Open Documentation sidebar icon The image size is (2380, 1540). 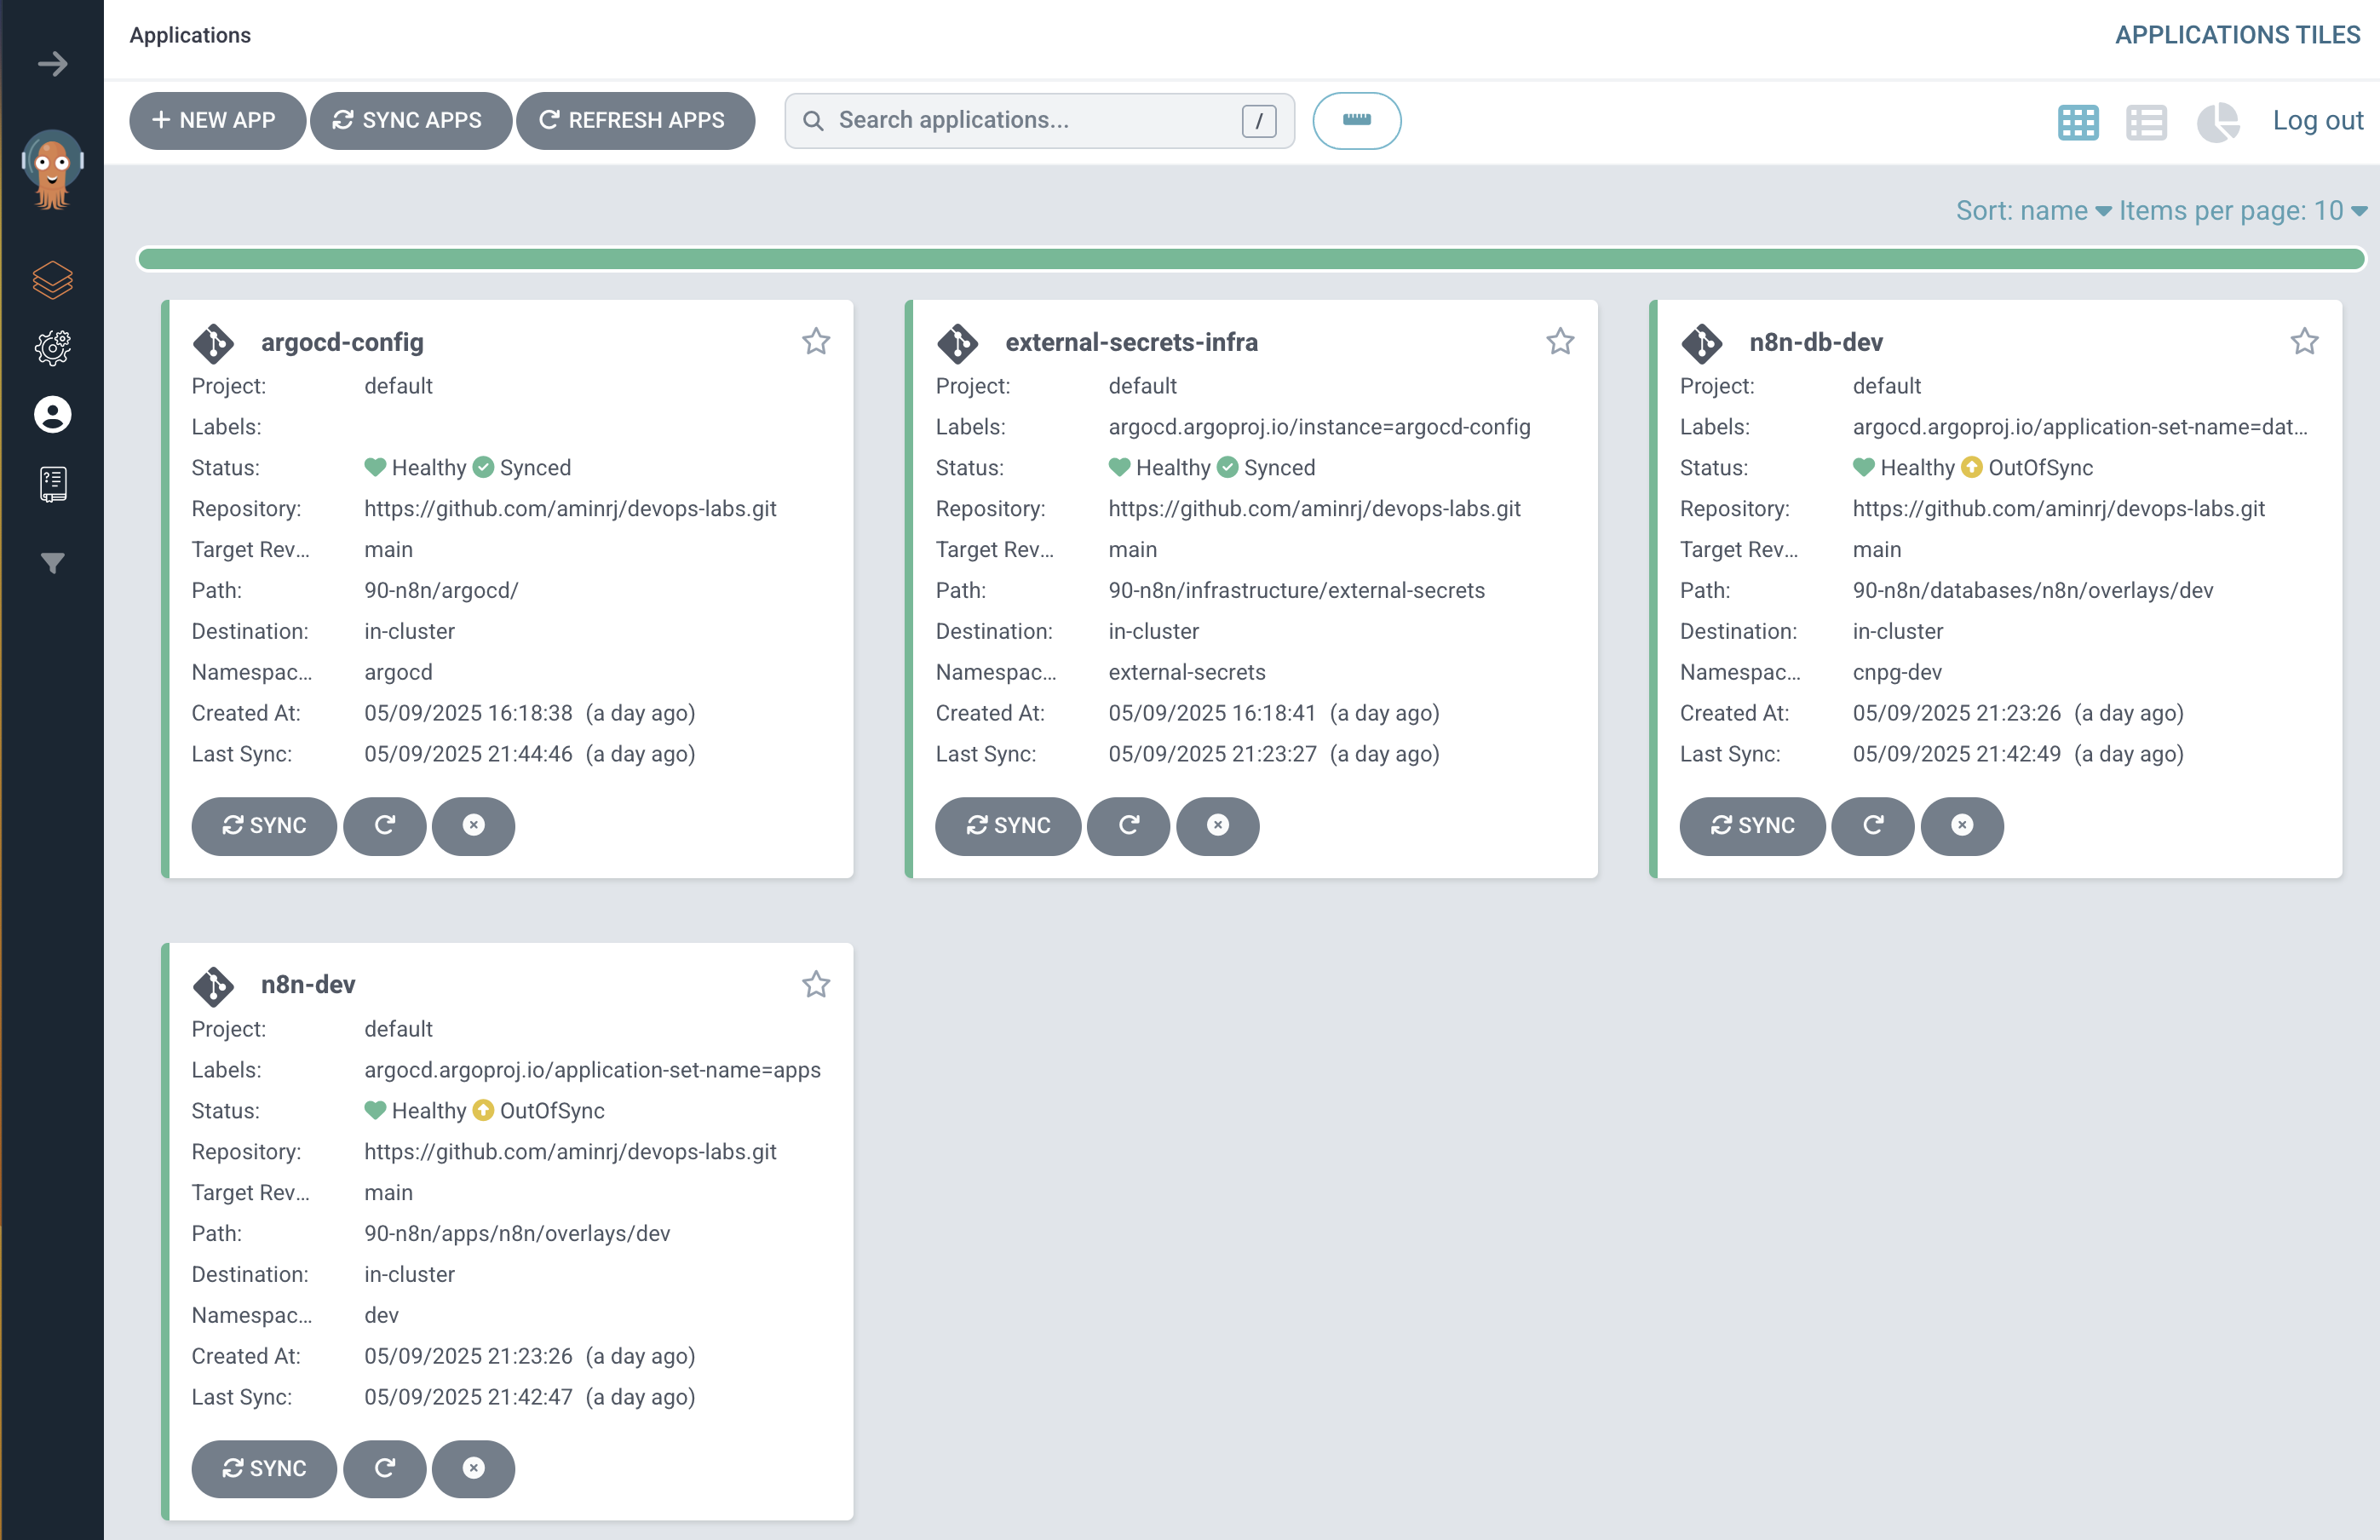[52, 484]
